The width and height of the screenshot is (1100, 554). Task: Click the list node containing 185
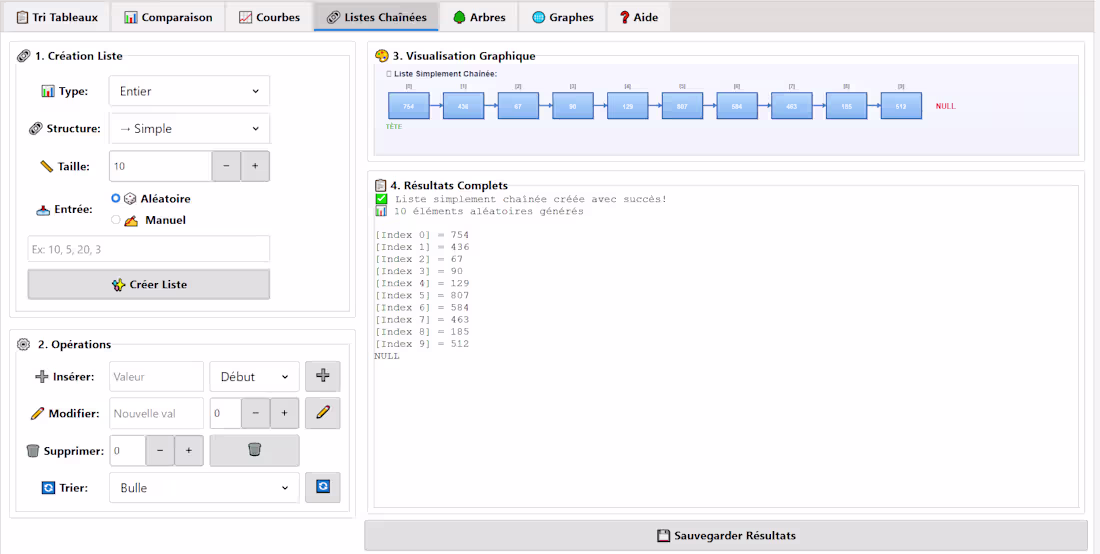(x=847, y=106)
